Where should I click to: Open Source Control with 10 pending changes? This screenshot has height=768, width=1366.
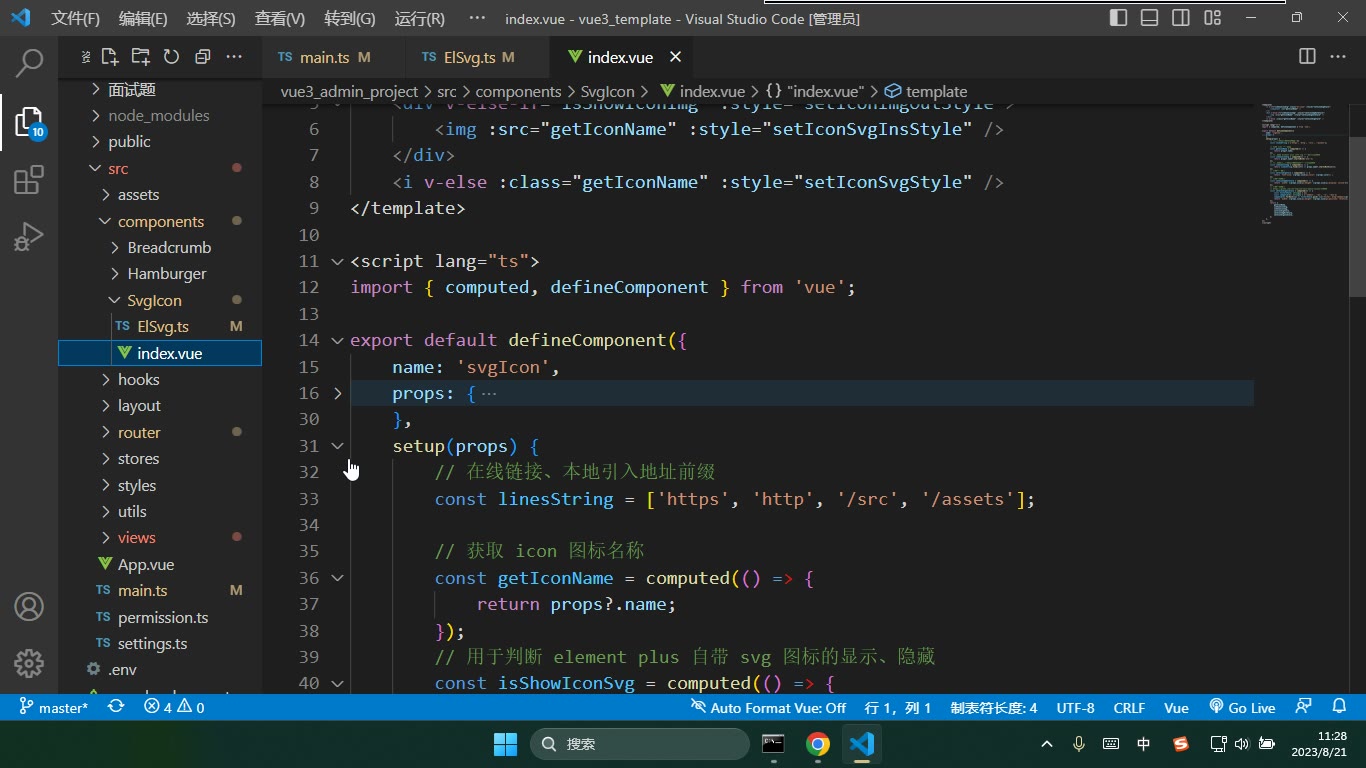coord(29,122)
